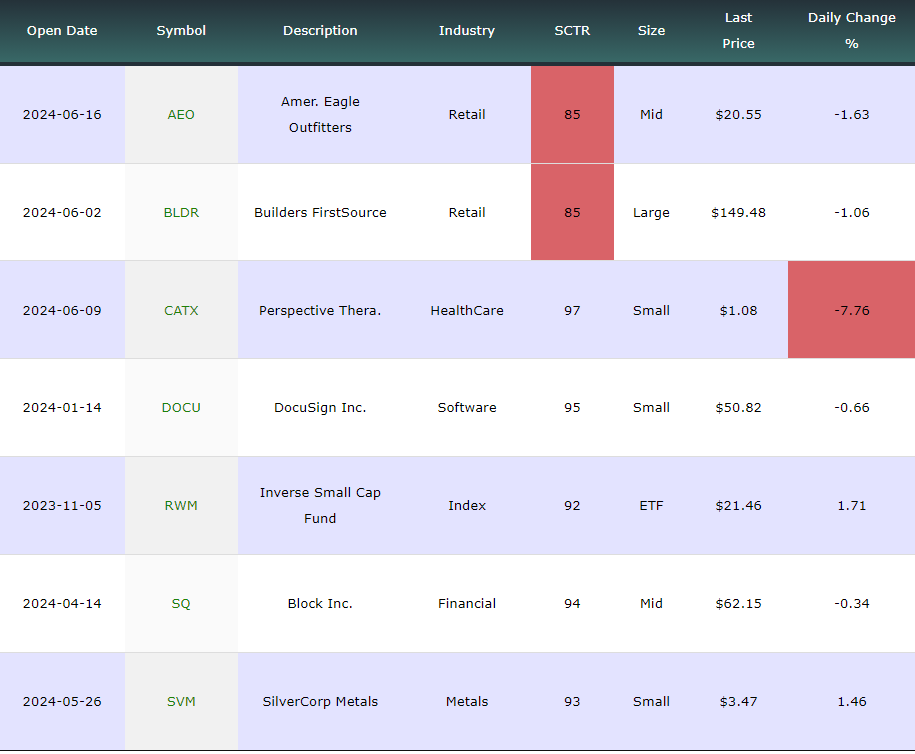This screenshot has height=754, width=915.
Task: Click the Metals industry cell
Action: coord(467,701)
